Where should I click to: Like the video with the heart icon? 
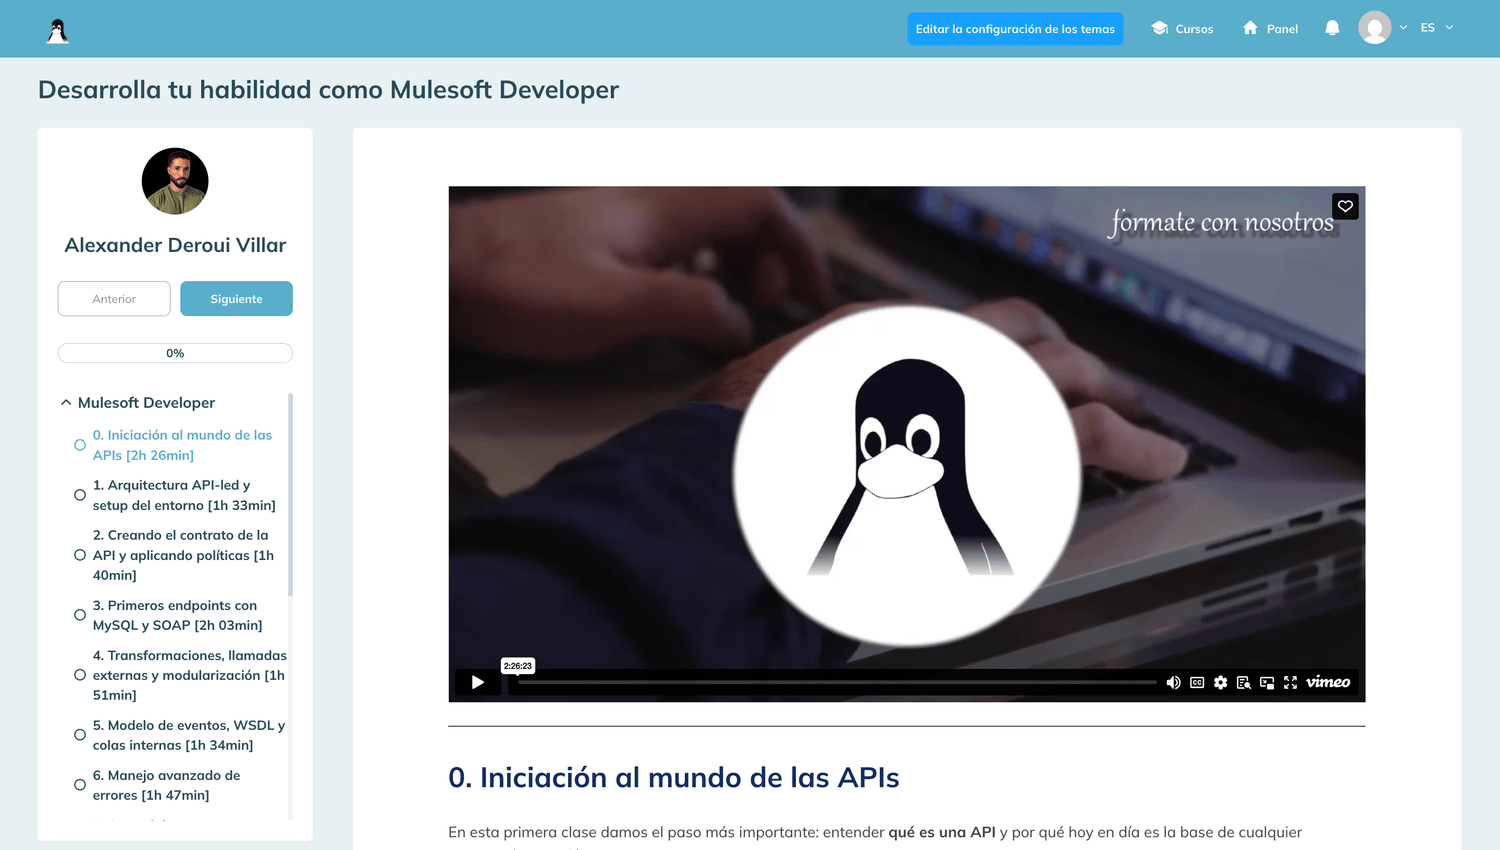1345,206
